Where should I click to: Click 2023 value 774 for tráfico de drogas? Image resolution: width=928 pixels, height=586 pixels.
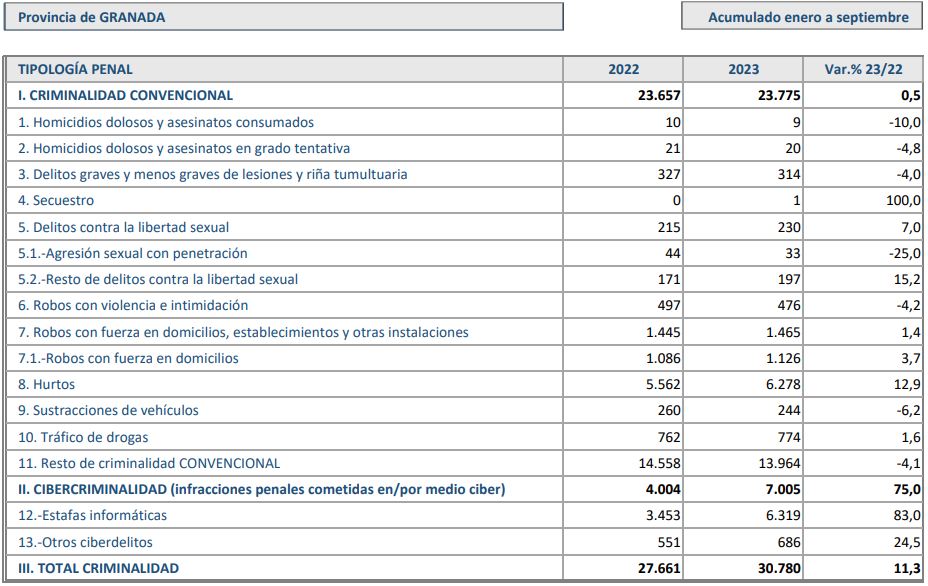[789, 437]
